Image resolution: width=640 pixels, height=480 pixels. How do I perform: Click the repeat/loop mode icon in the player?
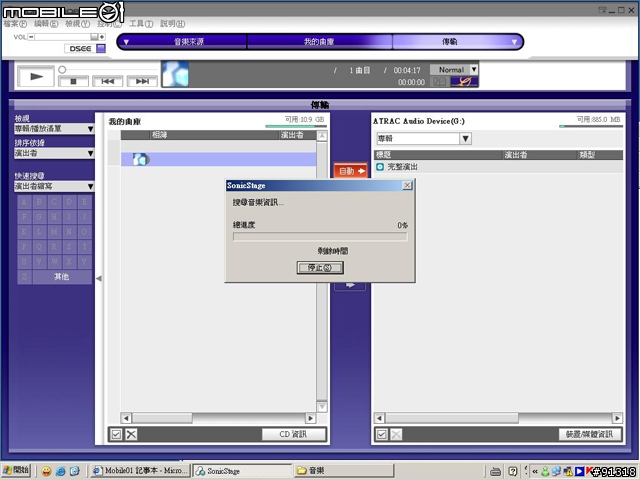464,82
